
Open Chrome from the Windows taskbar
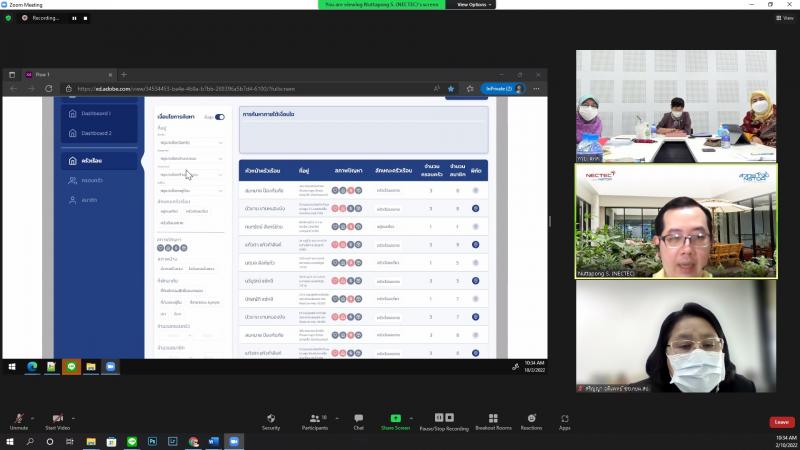(x=193, y=441)
